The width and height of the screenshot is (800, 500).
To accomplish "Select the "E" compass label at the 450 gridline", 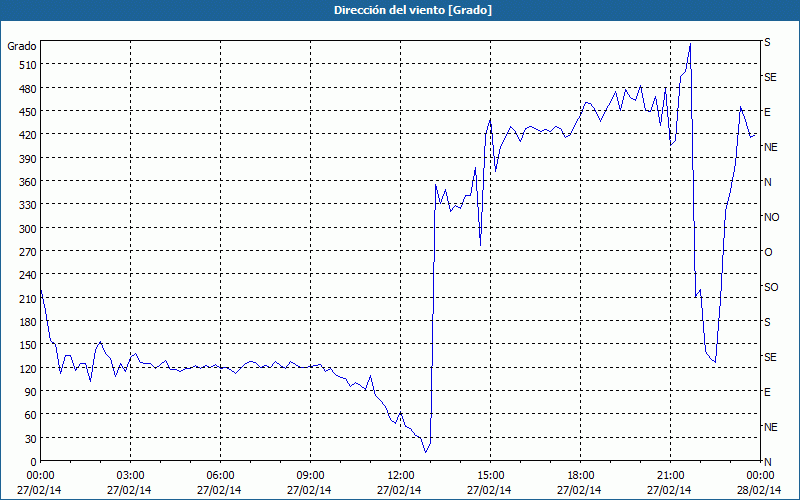I will 767,112.
